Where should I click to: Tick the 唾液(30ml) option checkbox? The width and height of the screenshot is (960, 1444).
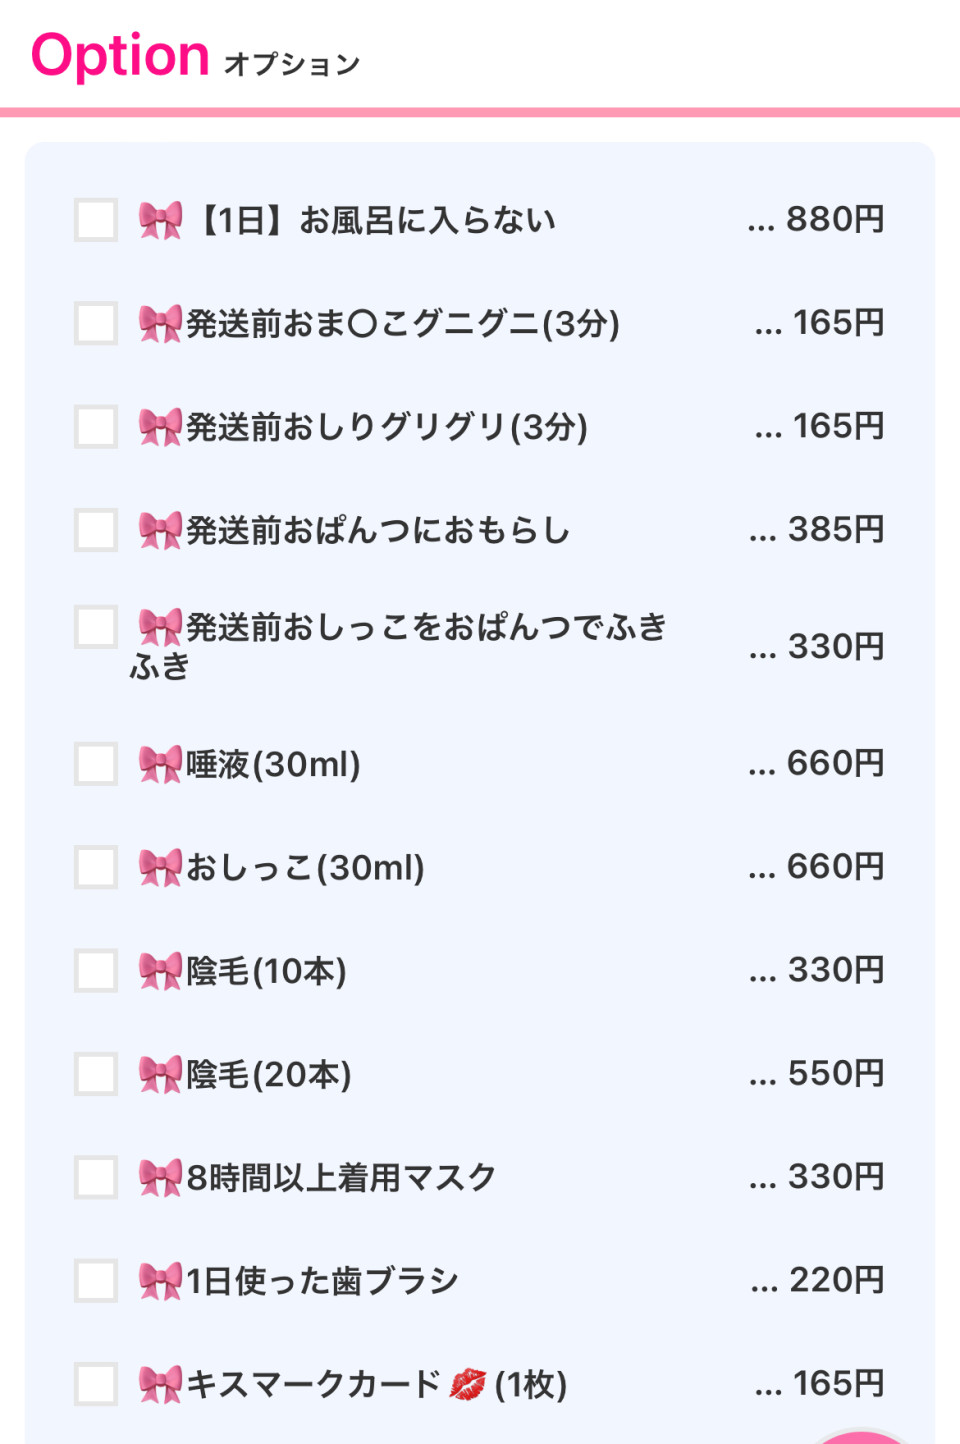tap(96, 764)
